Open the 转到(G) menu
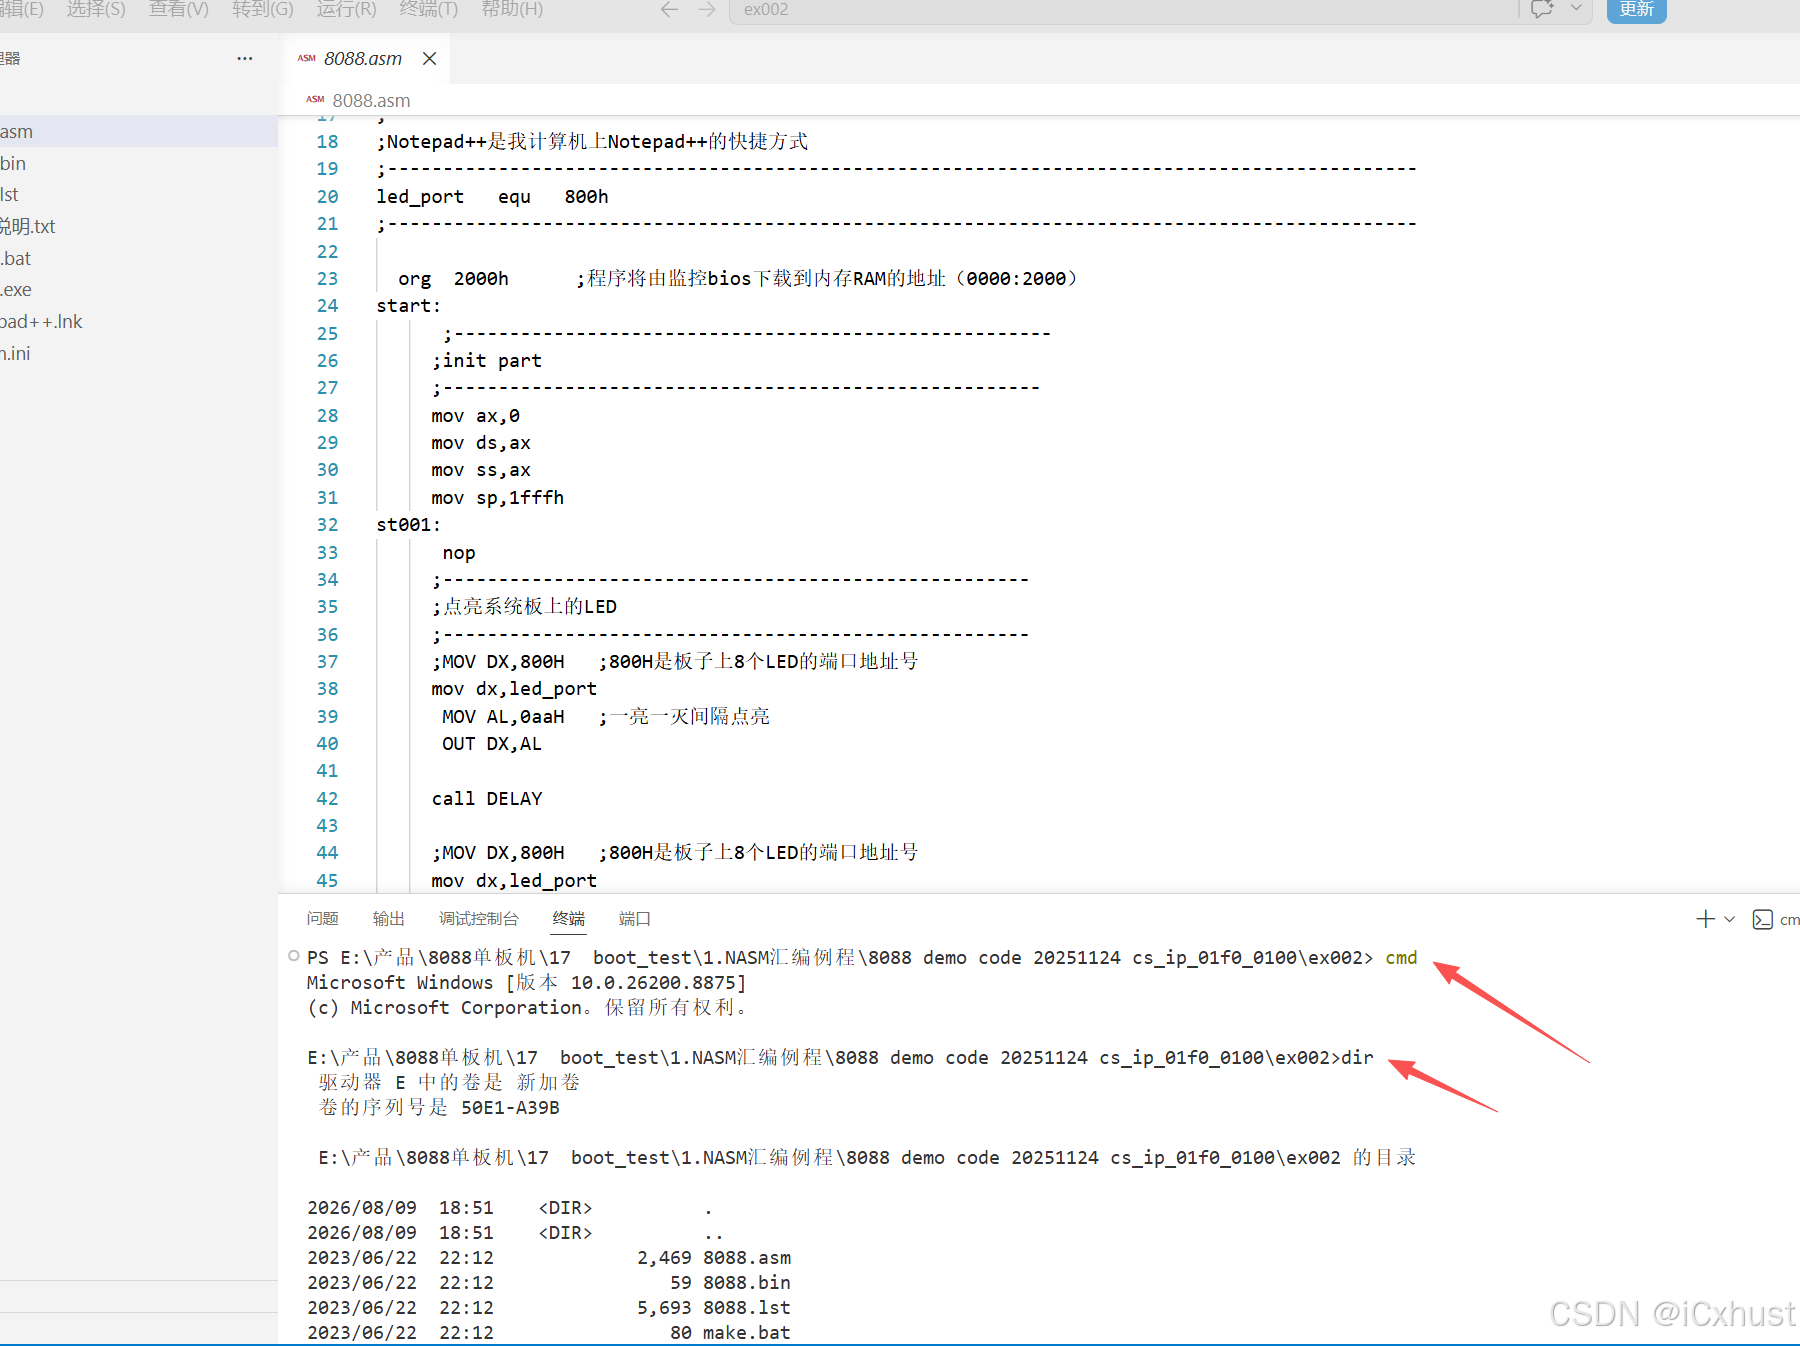This screenshot has width=1800, height=1346. (263, 9)
